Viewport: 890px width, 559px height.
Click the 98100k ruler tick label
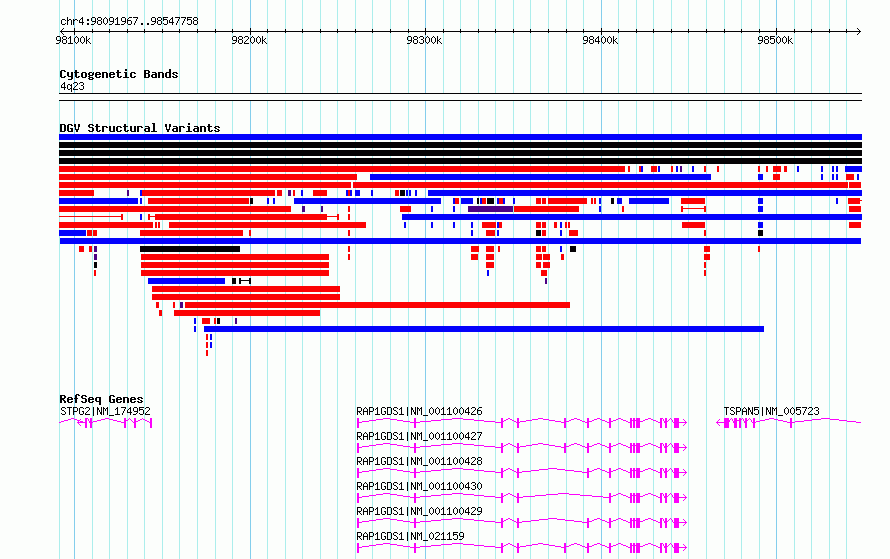tap(73, 40)
